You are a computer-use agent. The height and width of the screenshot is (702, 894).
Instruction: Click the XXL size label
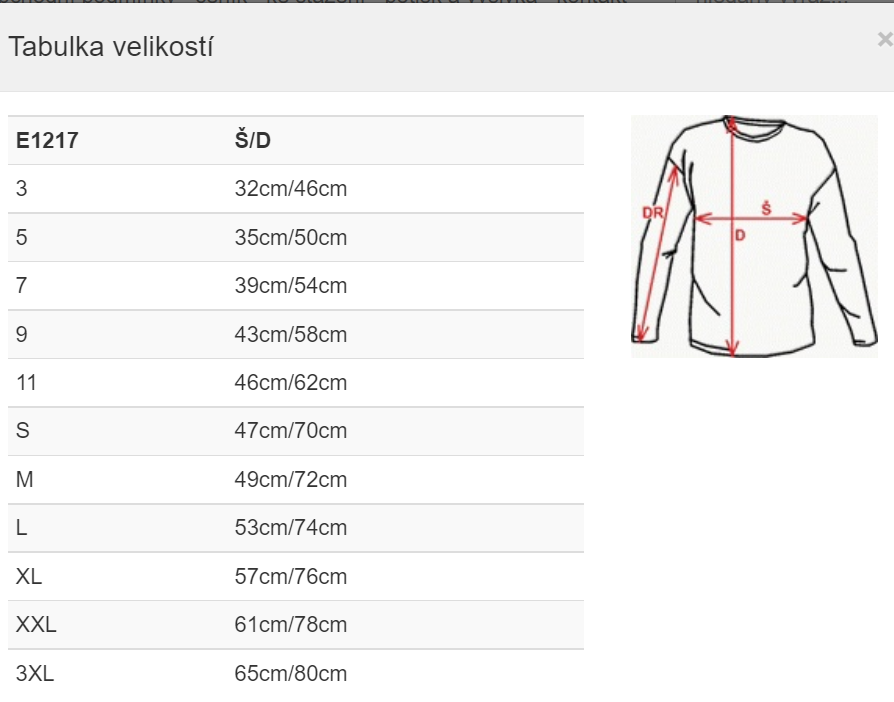36,625
